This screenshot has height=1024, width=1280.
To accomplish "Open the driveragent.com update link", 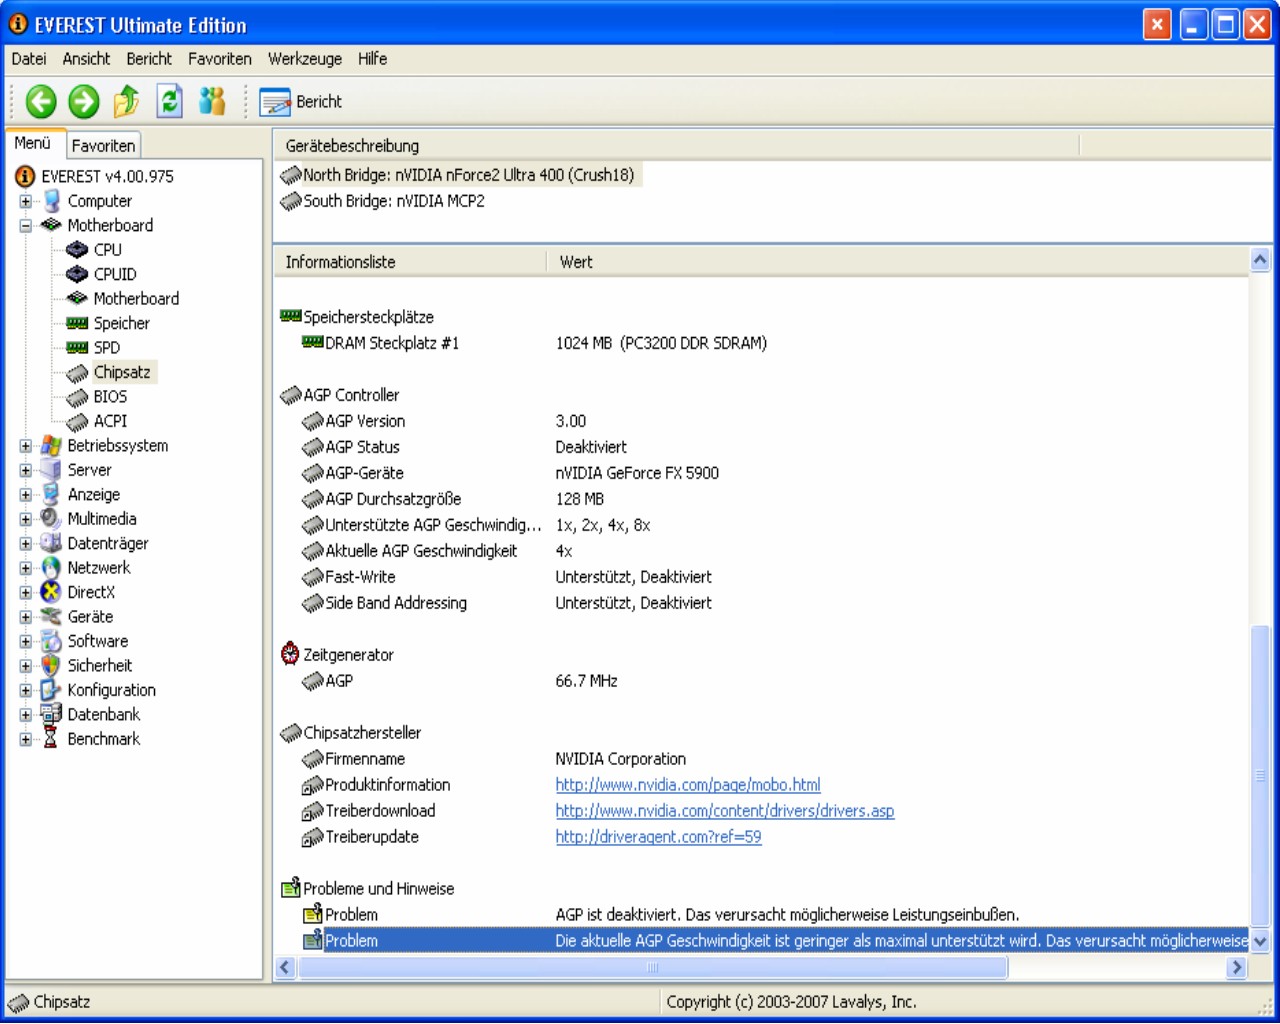I will pyautogui.click(x=658, y=837).
